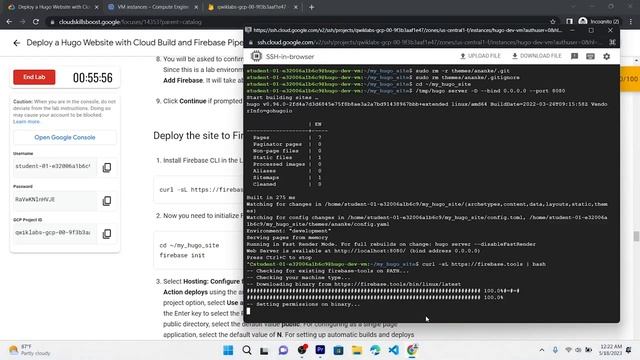
Task: Select the username field text
Action: tap(53, 167)
